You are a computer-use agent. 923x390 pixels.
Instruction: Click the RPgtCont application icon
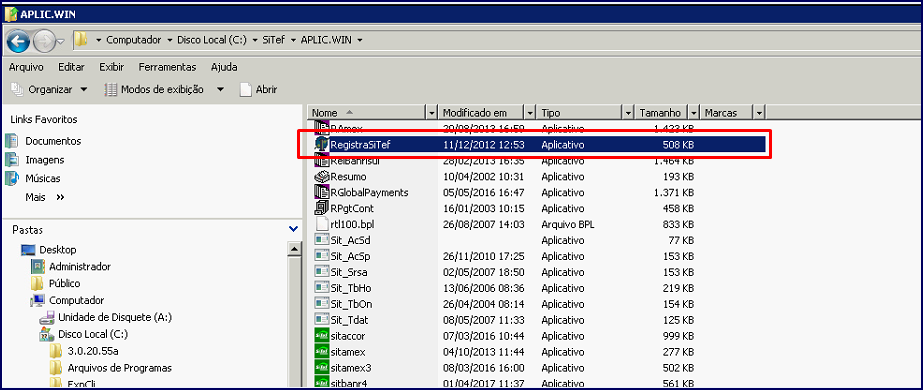click(x=321, y=208)
